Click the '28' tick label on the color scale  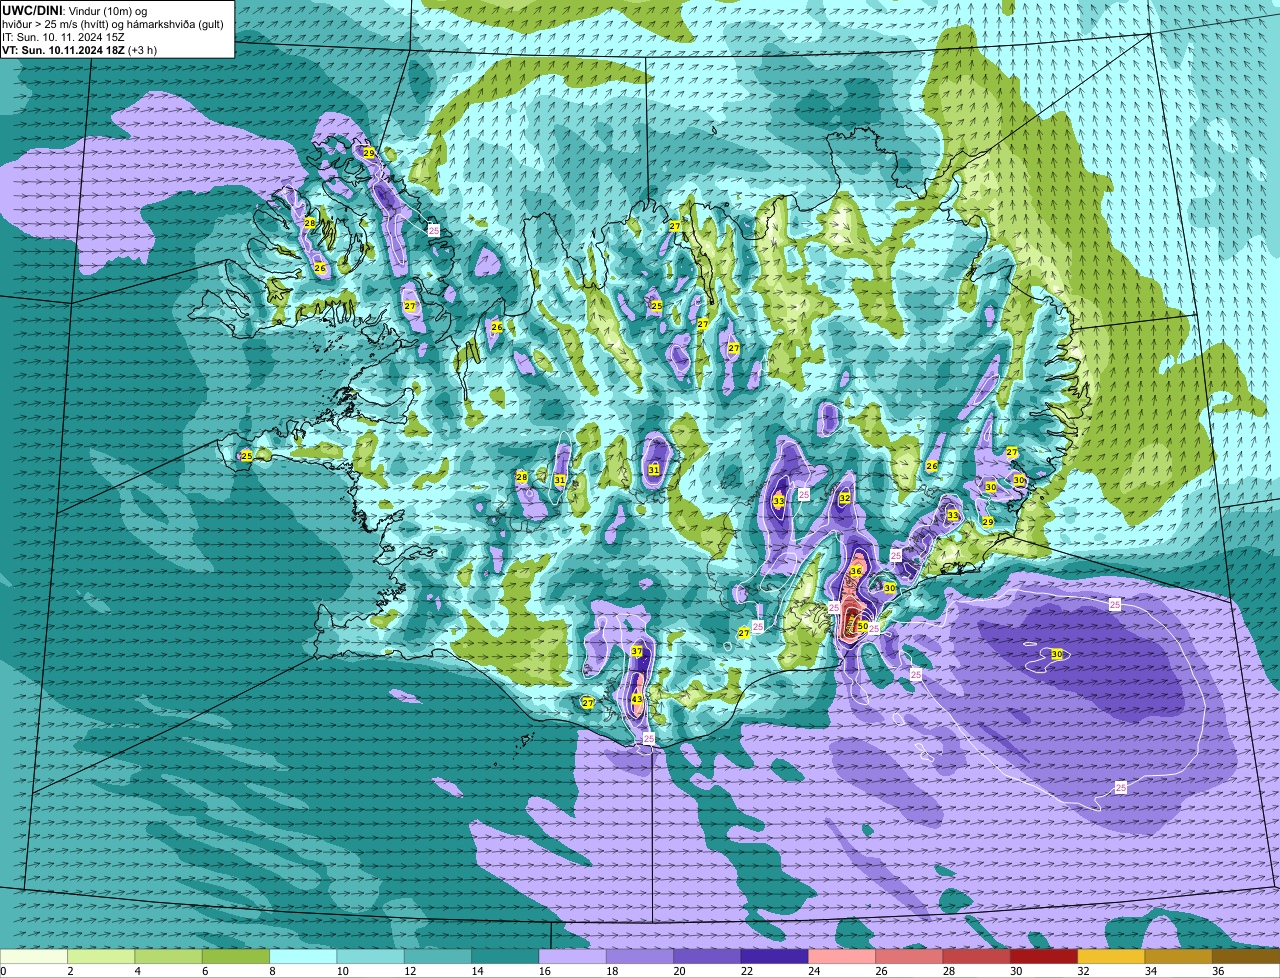(x=949, y=971)
